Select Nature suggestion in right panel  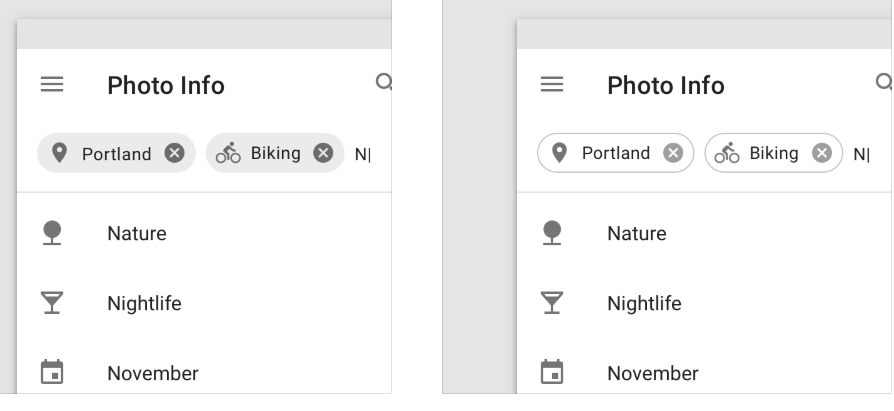704,233
